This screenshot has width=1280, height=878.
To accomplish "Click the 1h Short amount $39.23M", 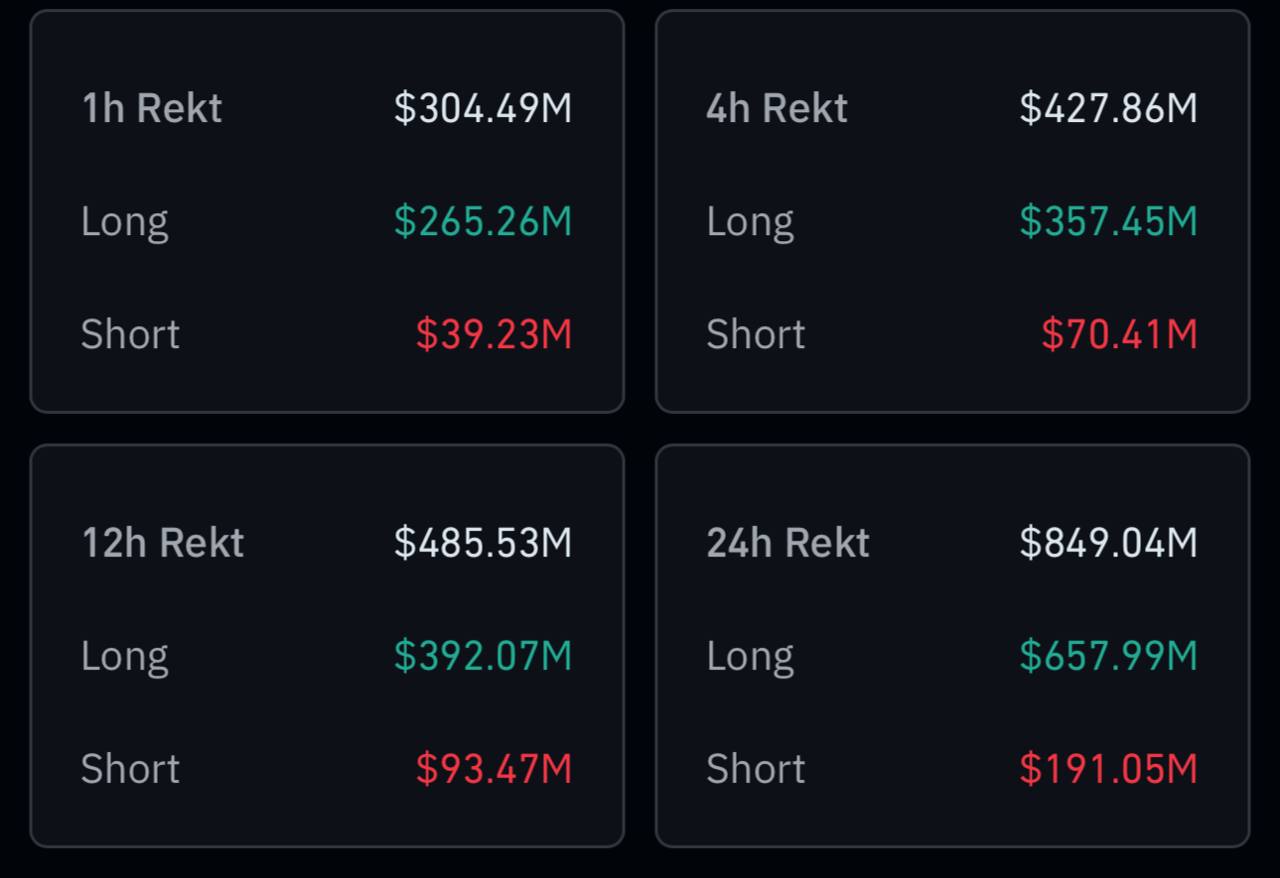I will click(x=494, y=334).
